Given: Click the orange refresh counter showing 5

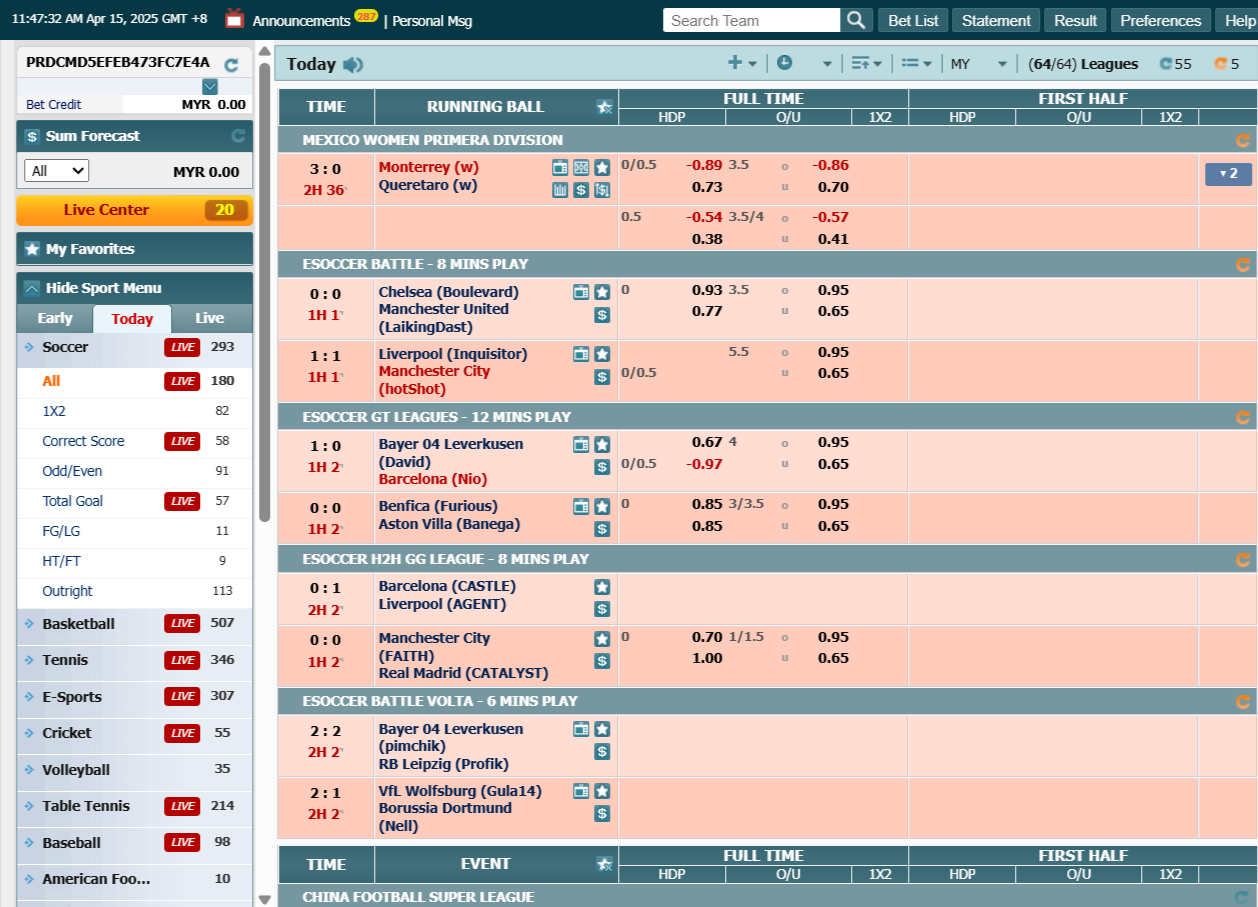Looking at the screenshot, I should tap(1227, 64).
